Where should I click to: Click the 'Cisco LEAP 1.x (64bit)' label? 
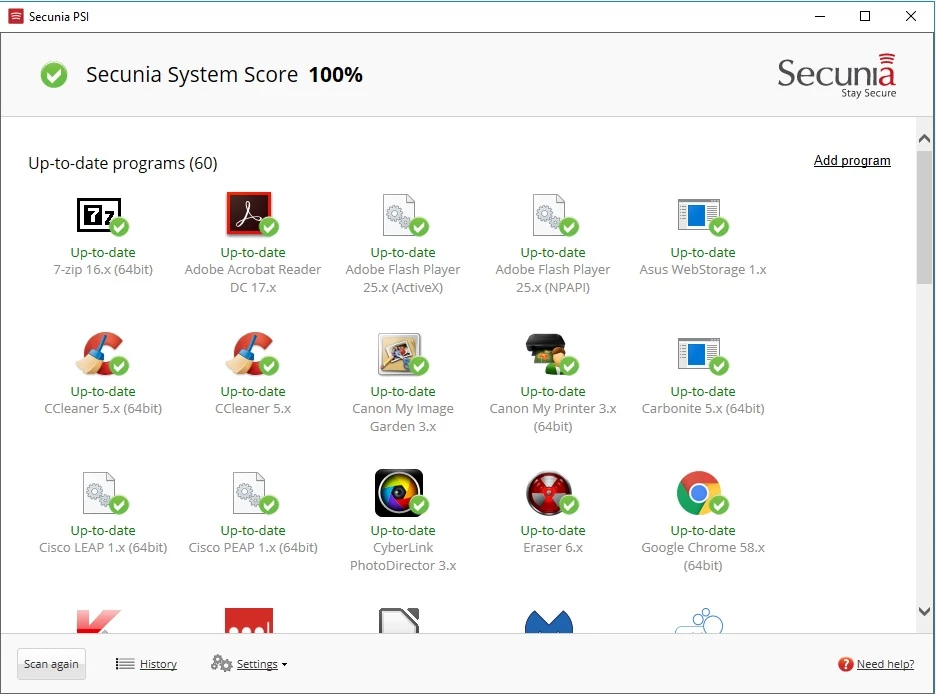tap(103, 548)
